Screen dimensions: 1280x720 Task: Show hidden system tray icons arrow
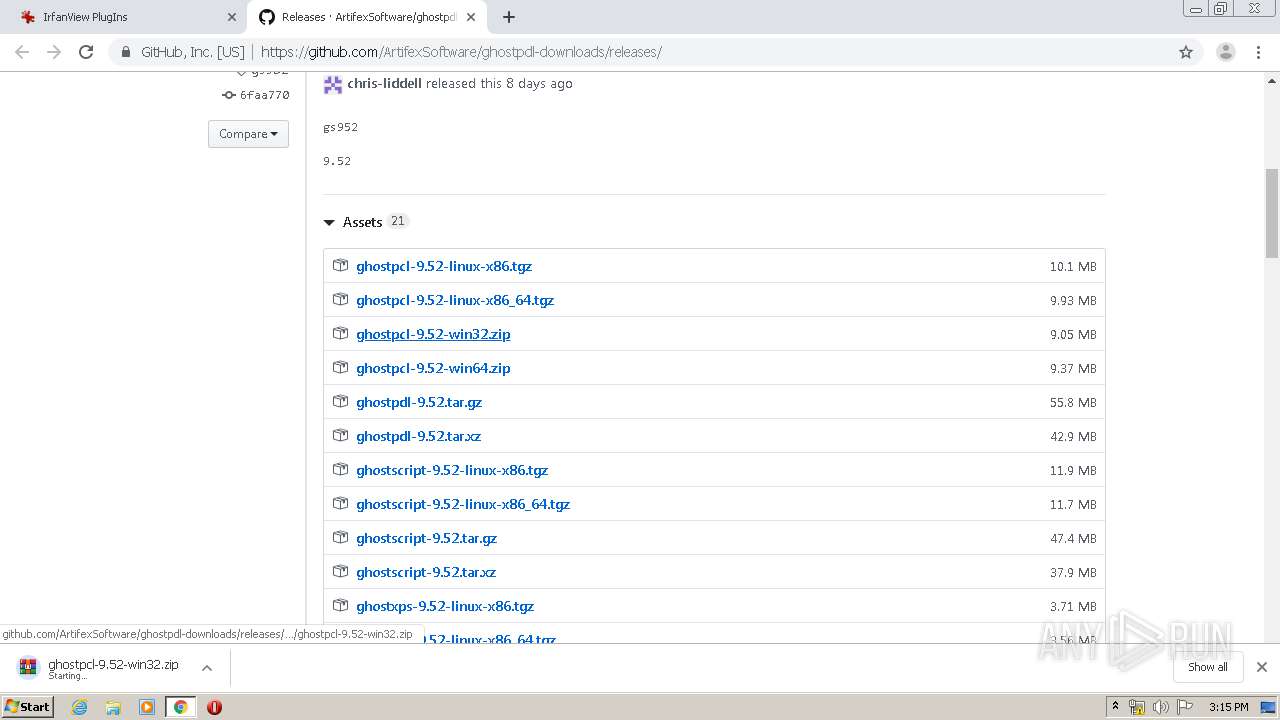1115,707
